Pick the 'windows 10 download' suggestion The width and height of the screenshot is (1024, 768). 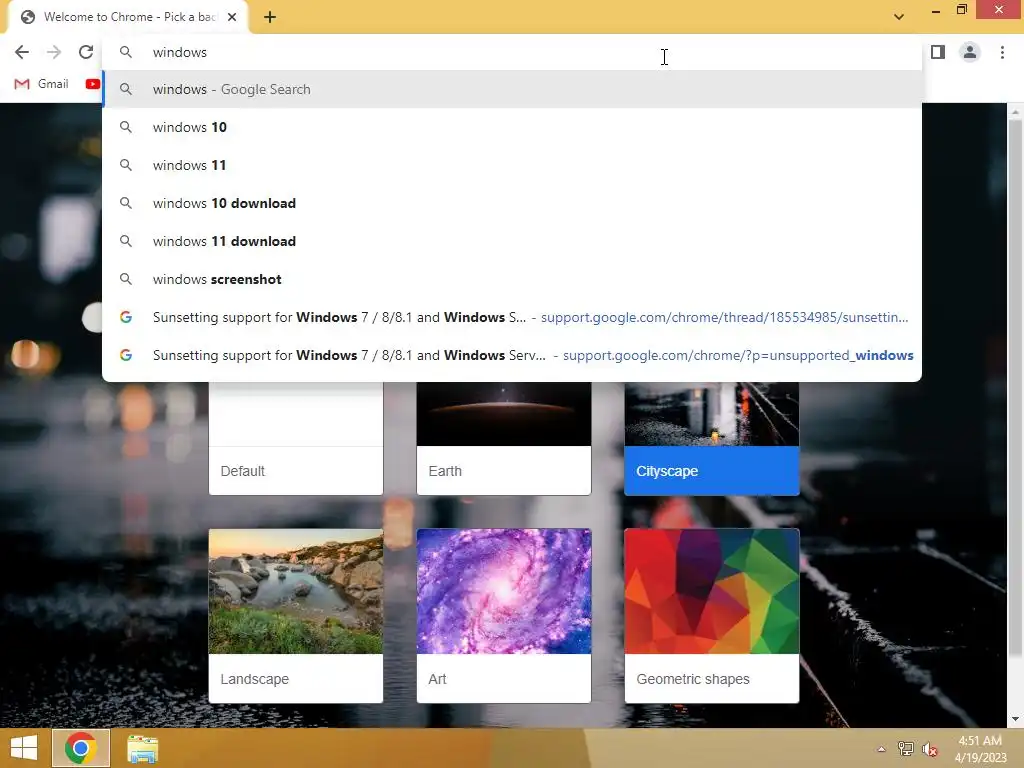point(512,203)
